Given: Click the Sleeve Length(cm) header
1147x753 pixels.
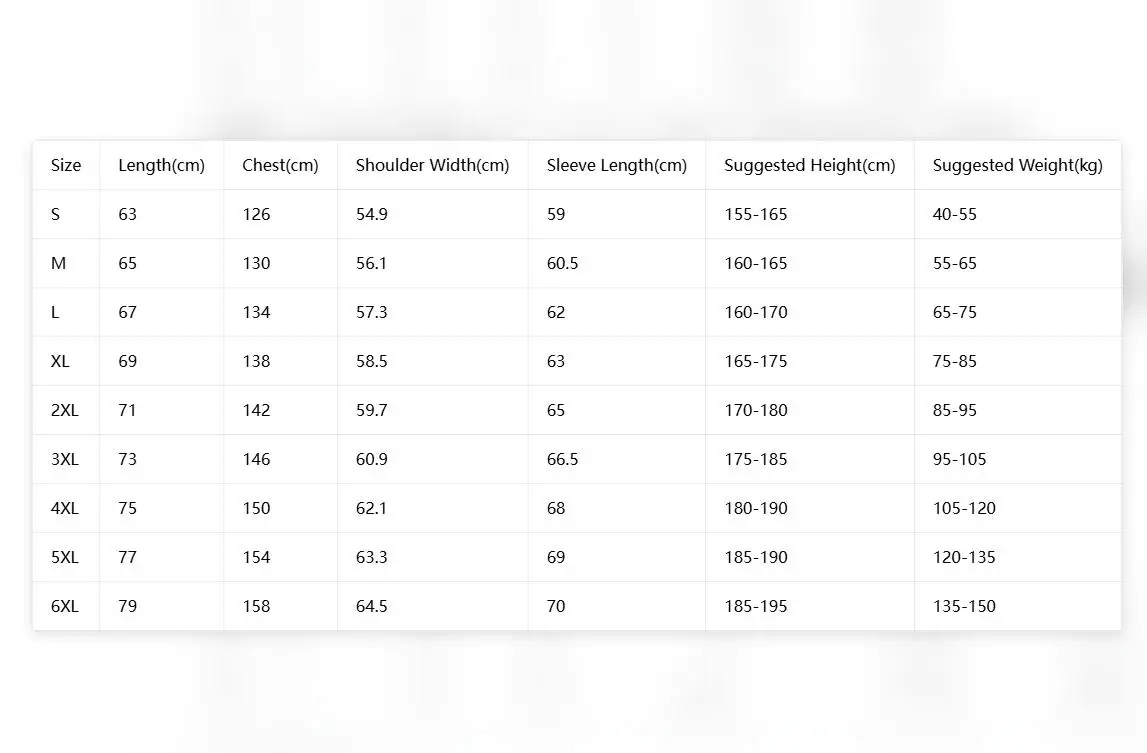Looking at the screenshot, I should 617,165.
